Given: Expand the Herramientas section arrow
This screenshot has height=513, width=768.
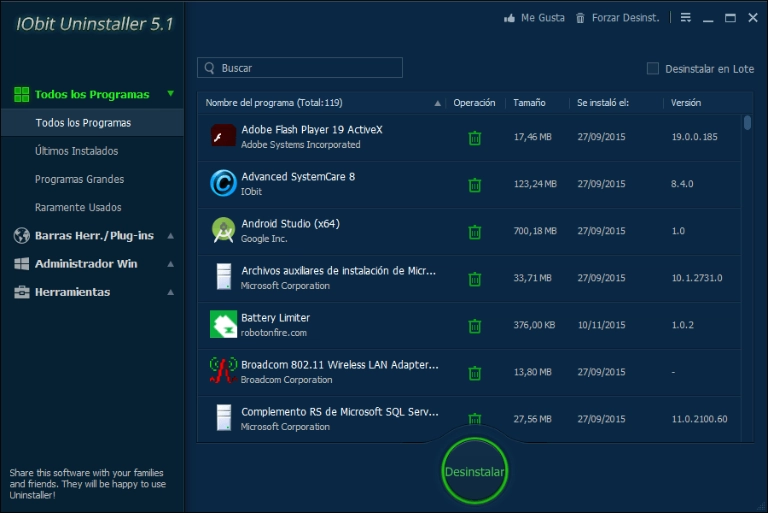Looking at the screenshot, I should 170,293.
